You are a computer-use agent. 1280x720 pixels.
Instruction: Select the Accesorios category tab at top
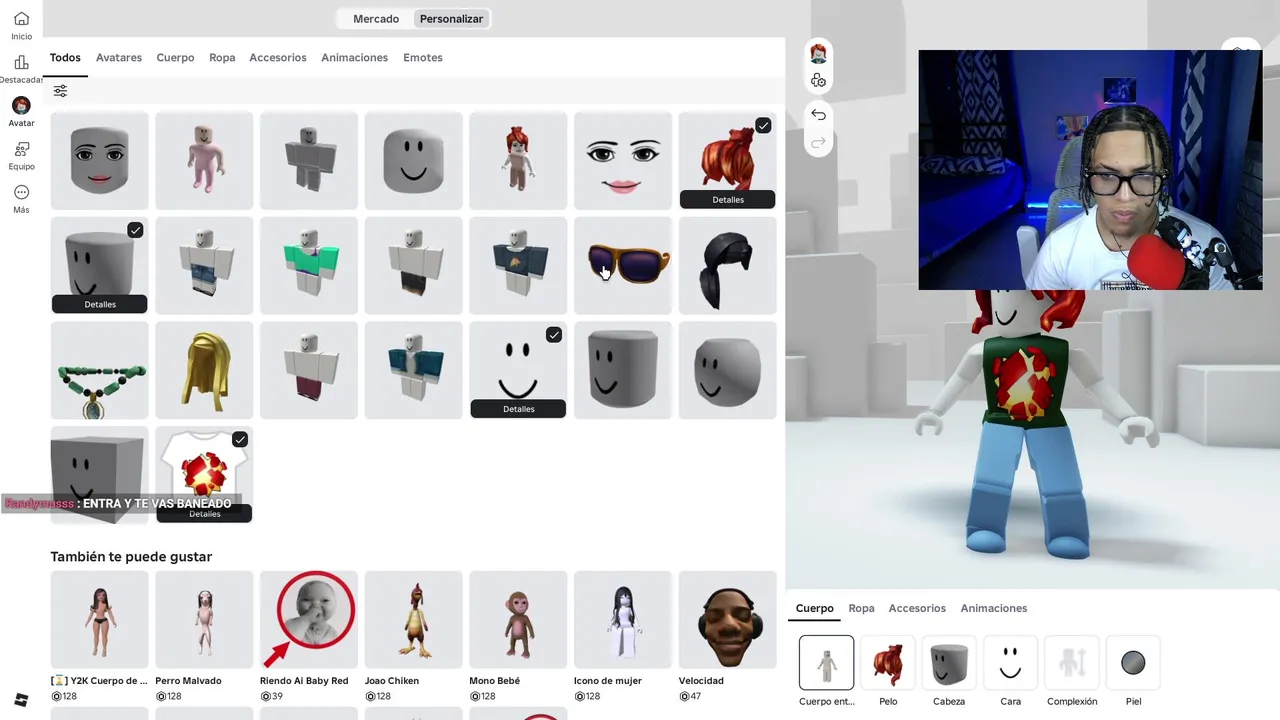click(x=278, y=58)
